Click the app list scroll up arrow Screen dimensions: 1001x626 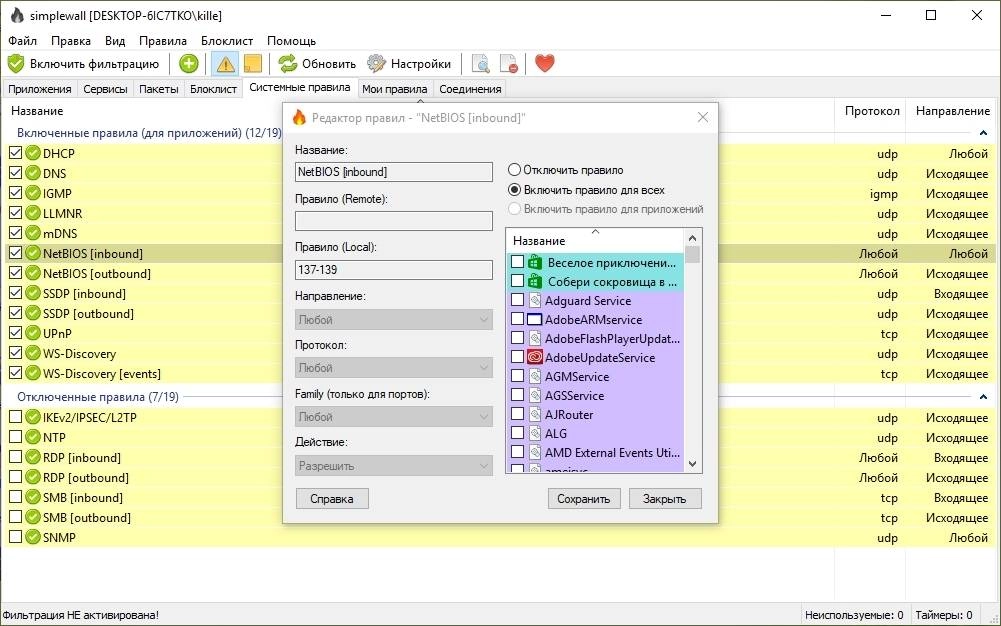tap(693, 237)
